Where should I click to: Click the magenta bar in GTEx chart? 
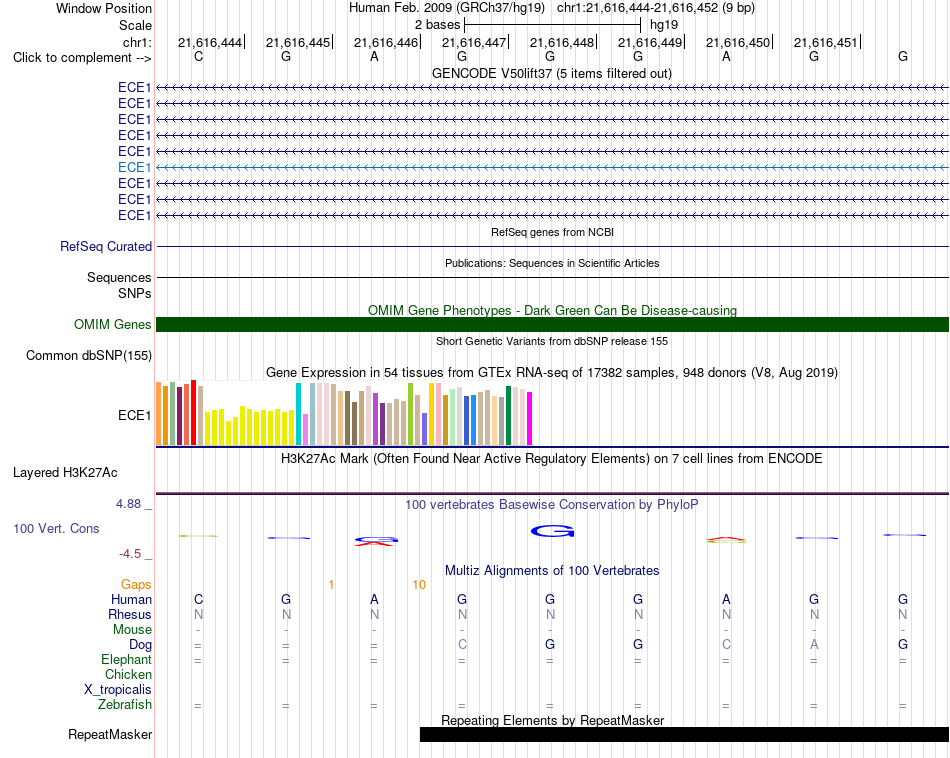[x=530, y=419]
